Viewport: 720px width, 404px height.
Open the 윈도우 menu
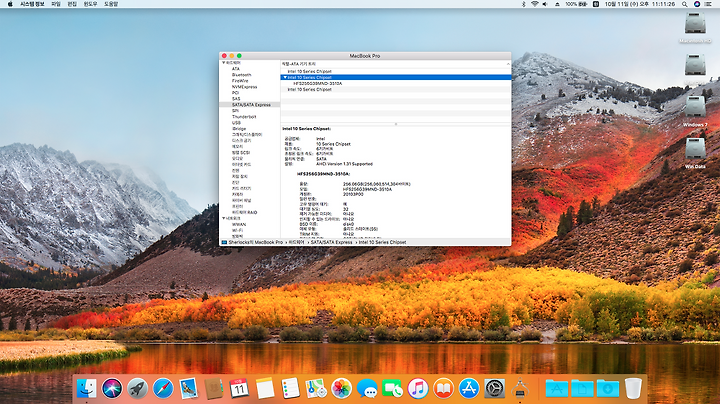coord(90,4)
